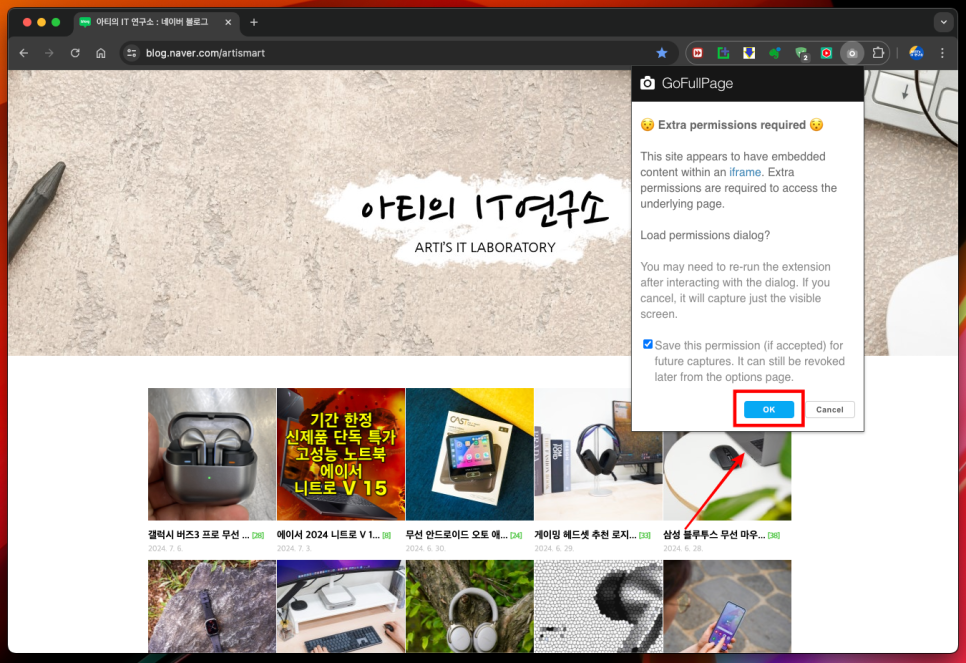Screen dimensions: 966x663
Task: Open the wireless Android Auto device thumbnail
Action: point(469,454)
